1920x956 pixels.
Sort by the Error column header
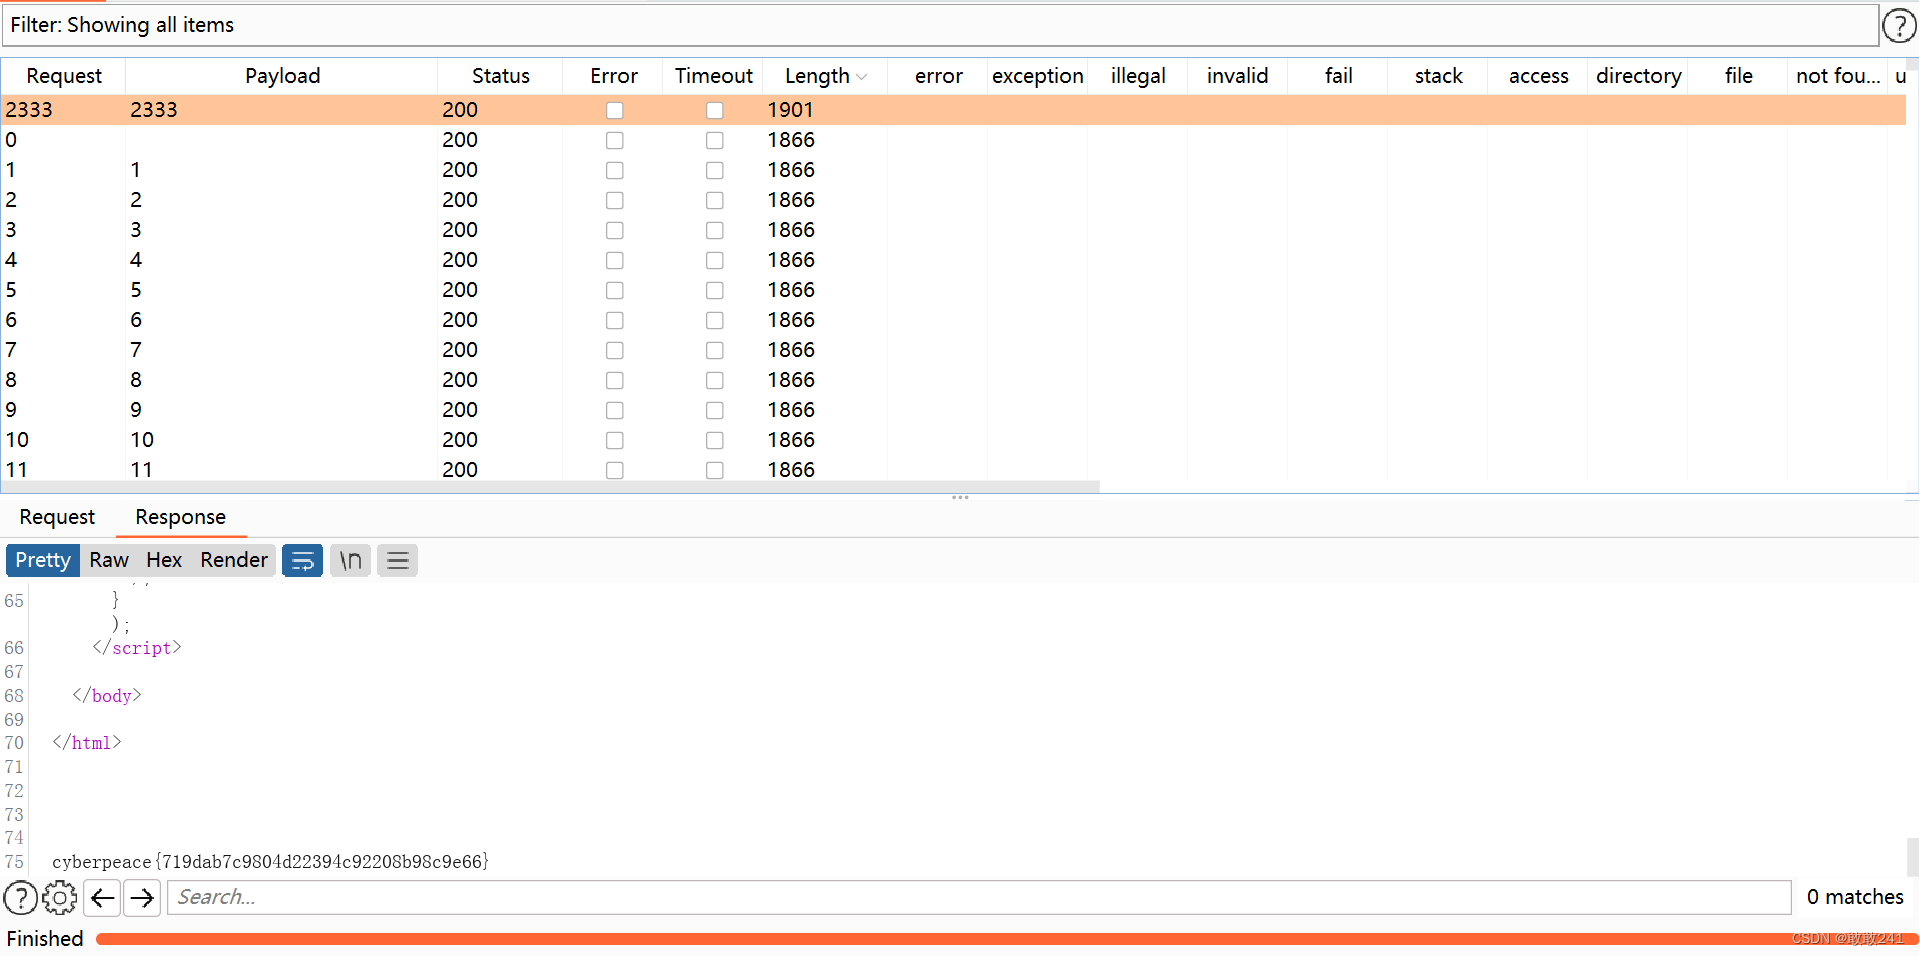coord(614,76)
